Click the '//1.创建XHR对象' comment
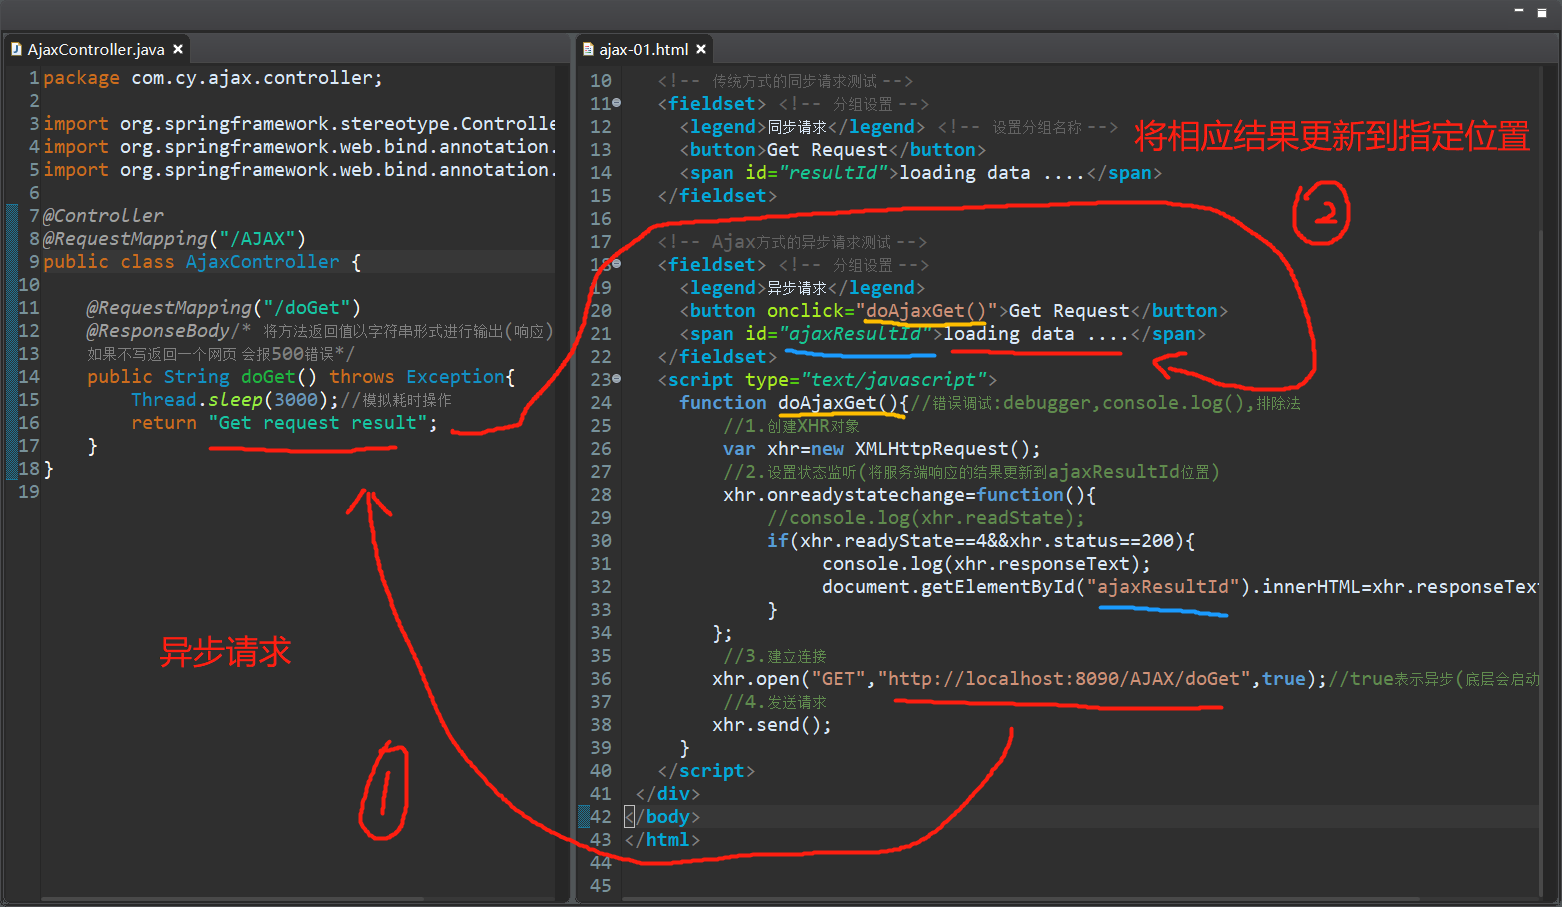Screen dimensions: 1562x907 click(x=791, y=426)
